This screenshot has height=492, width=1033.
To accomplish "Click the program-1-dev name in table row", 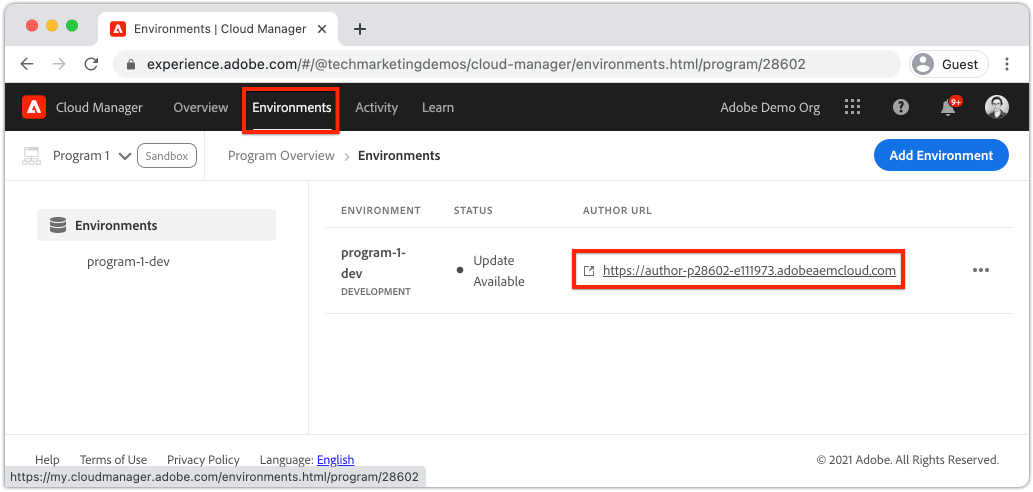I will pyautogui.click(x=374, y=263).
